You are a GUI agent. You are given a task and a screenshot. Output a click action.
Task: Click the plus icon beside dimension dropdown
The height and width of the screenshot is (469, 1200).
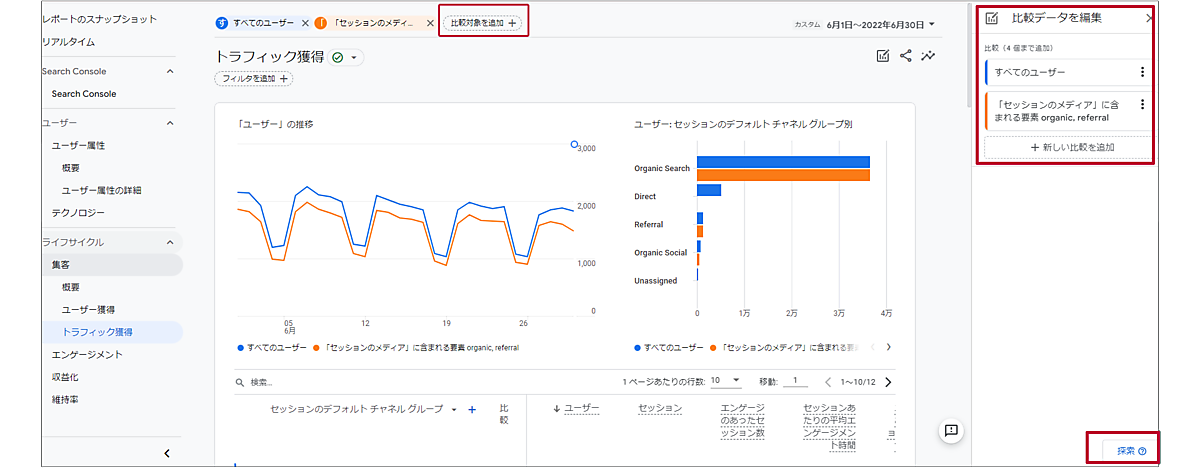point(472,409)
